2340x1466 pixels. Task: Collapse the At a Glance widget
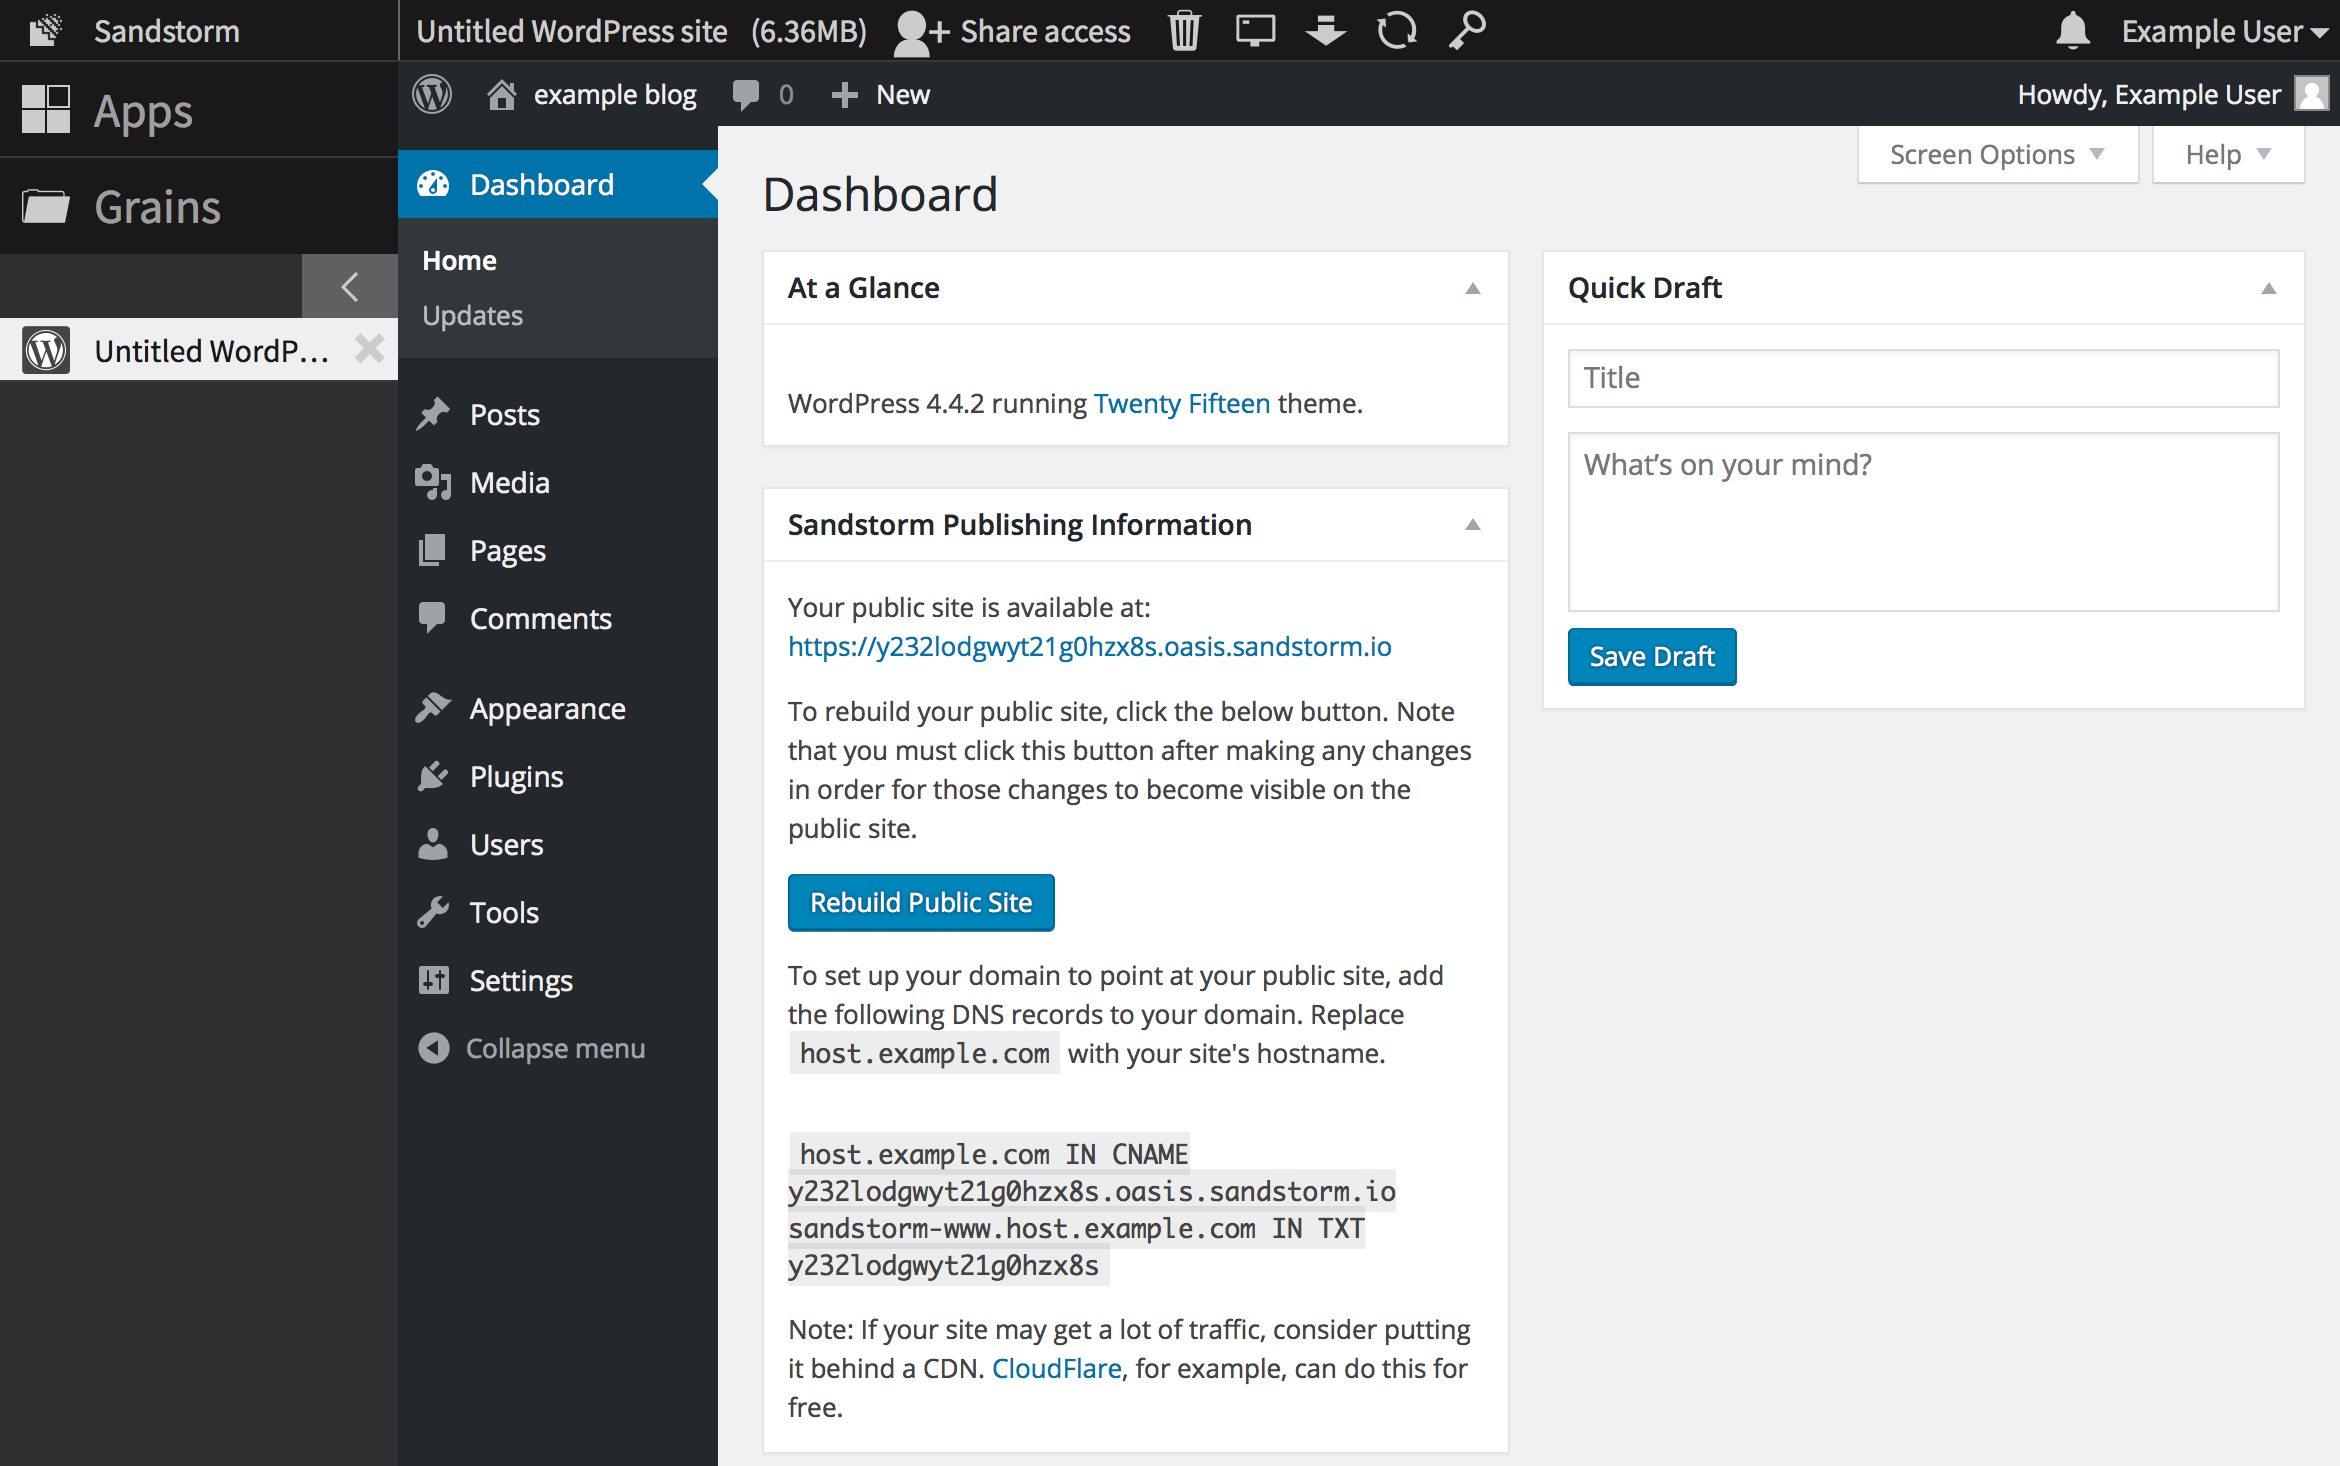coord(1472,288)
